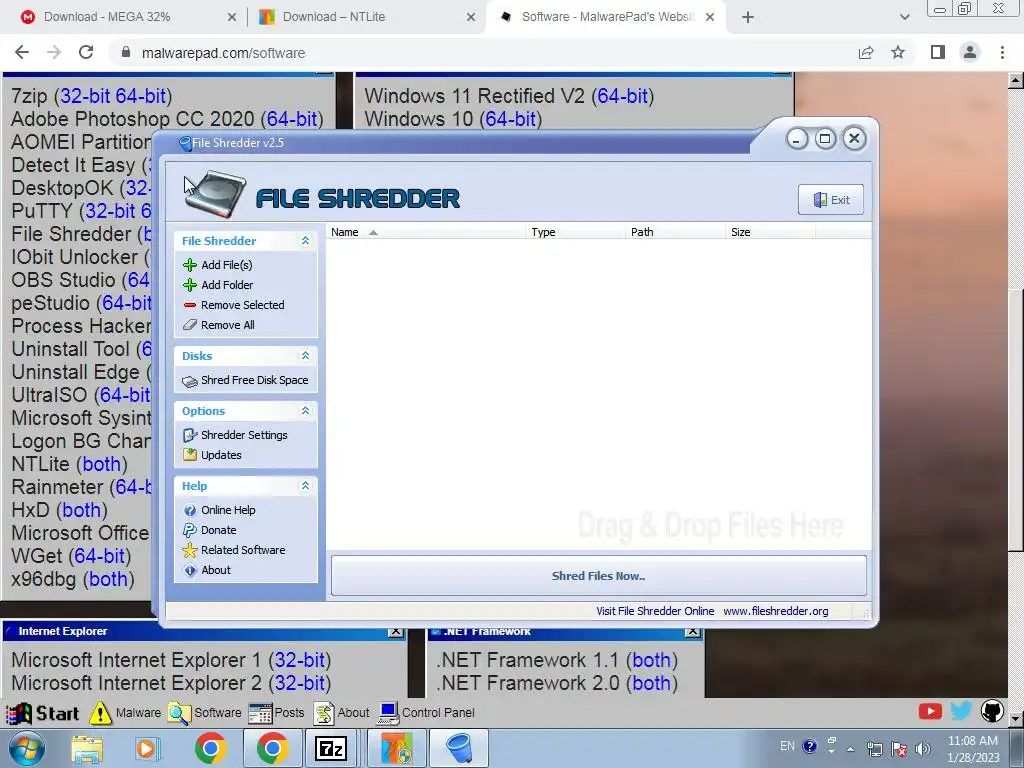Collapse the File Shredder panel section
Viewport: 1024px width, 768px height.
pos(305,241)
